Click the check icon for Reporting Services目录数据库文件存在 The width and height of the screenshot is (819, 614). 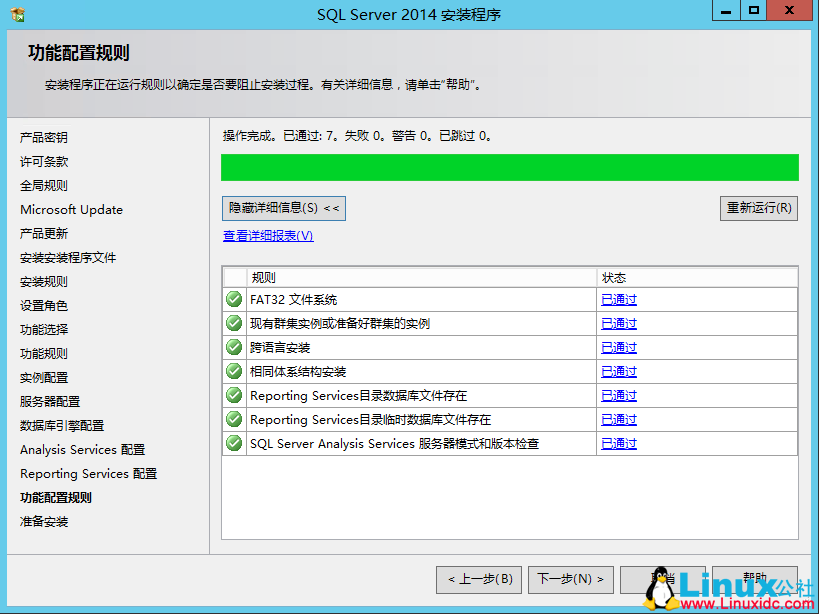(x=233, y=395)
